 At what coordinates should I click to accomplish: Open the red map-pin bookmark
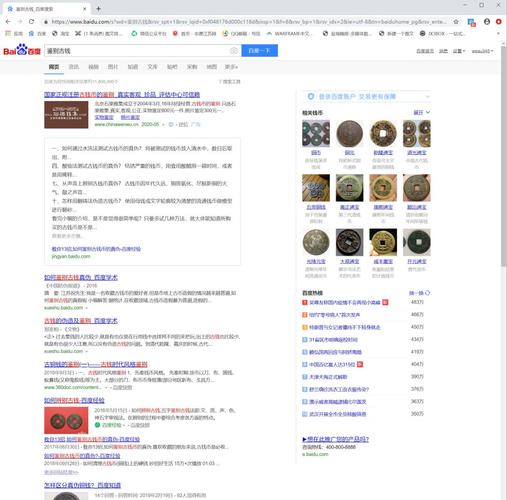click(194, 34)
